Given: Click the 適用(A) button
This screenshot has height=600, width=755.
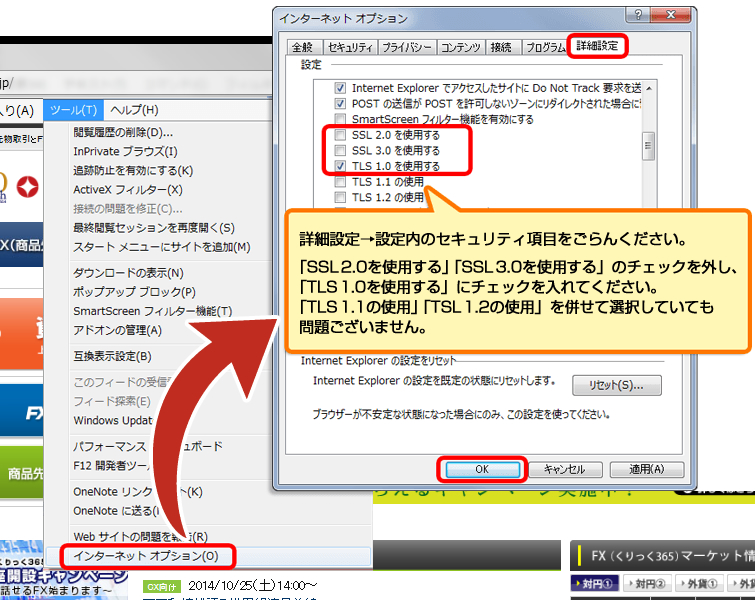Looking at the screenshot, I should tap(647, 470).
